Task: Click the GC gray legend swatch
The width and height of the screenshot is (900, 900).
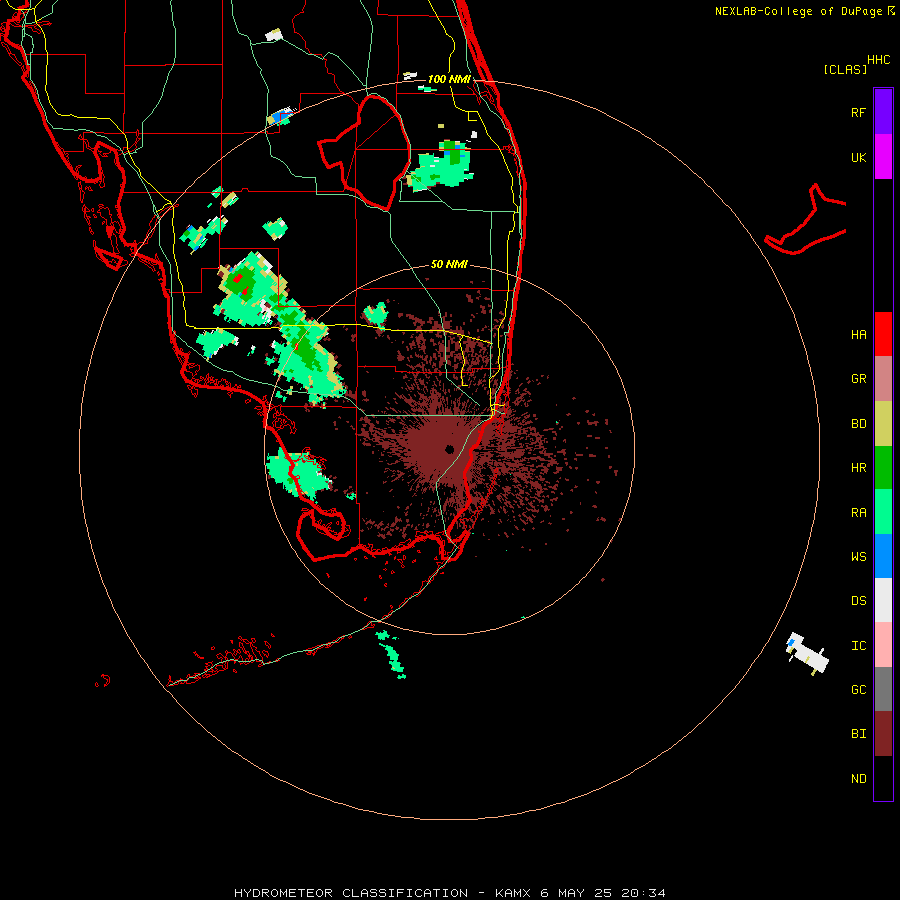Action: tap(883, 689)
